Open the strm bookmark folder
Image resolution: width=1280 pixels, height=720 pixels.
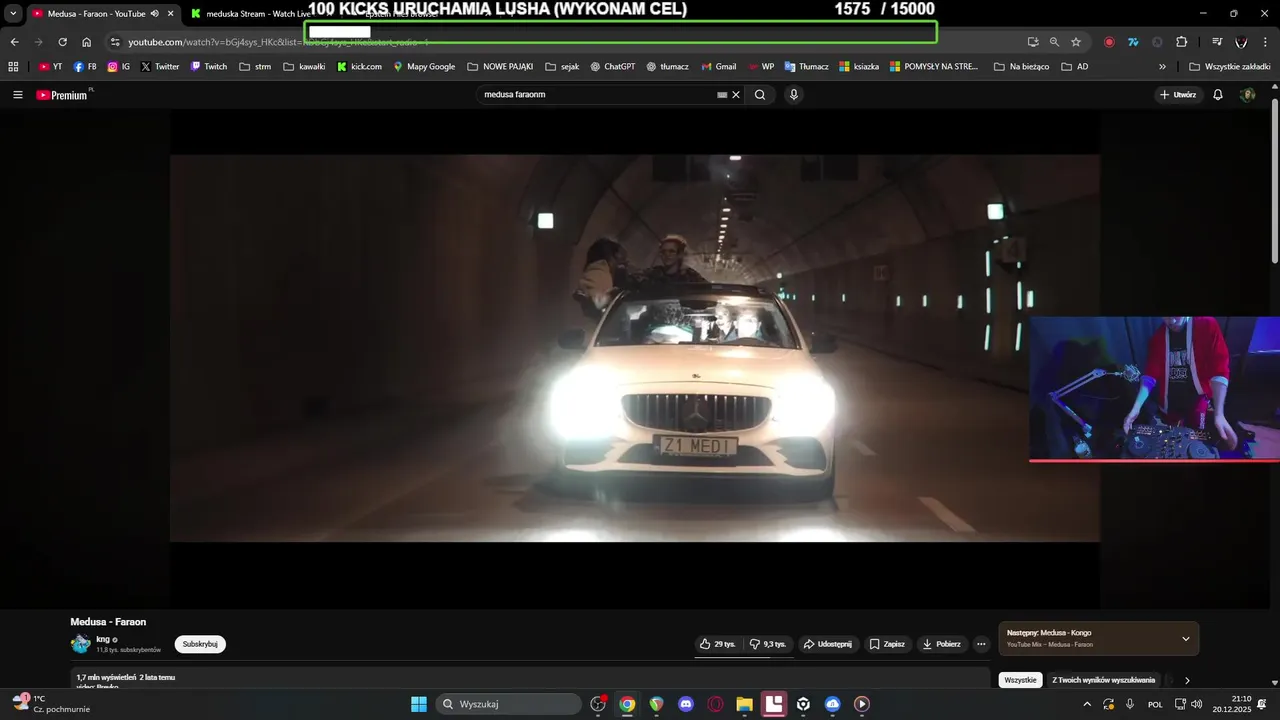tap(255, 67)
